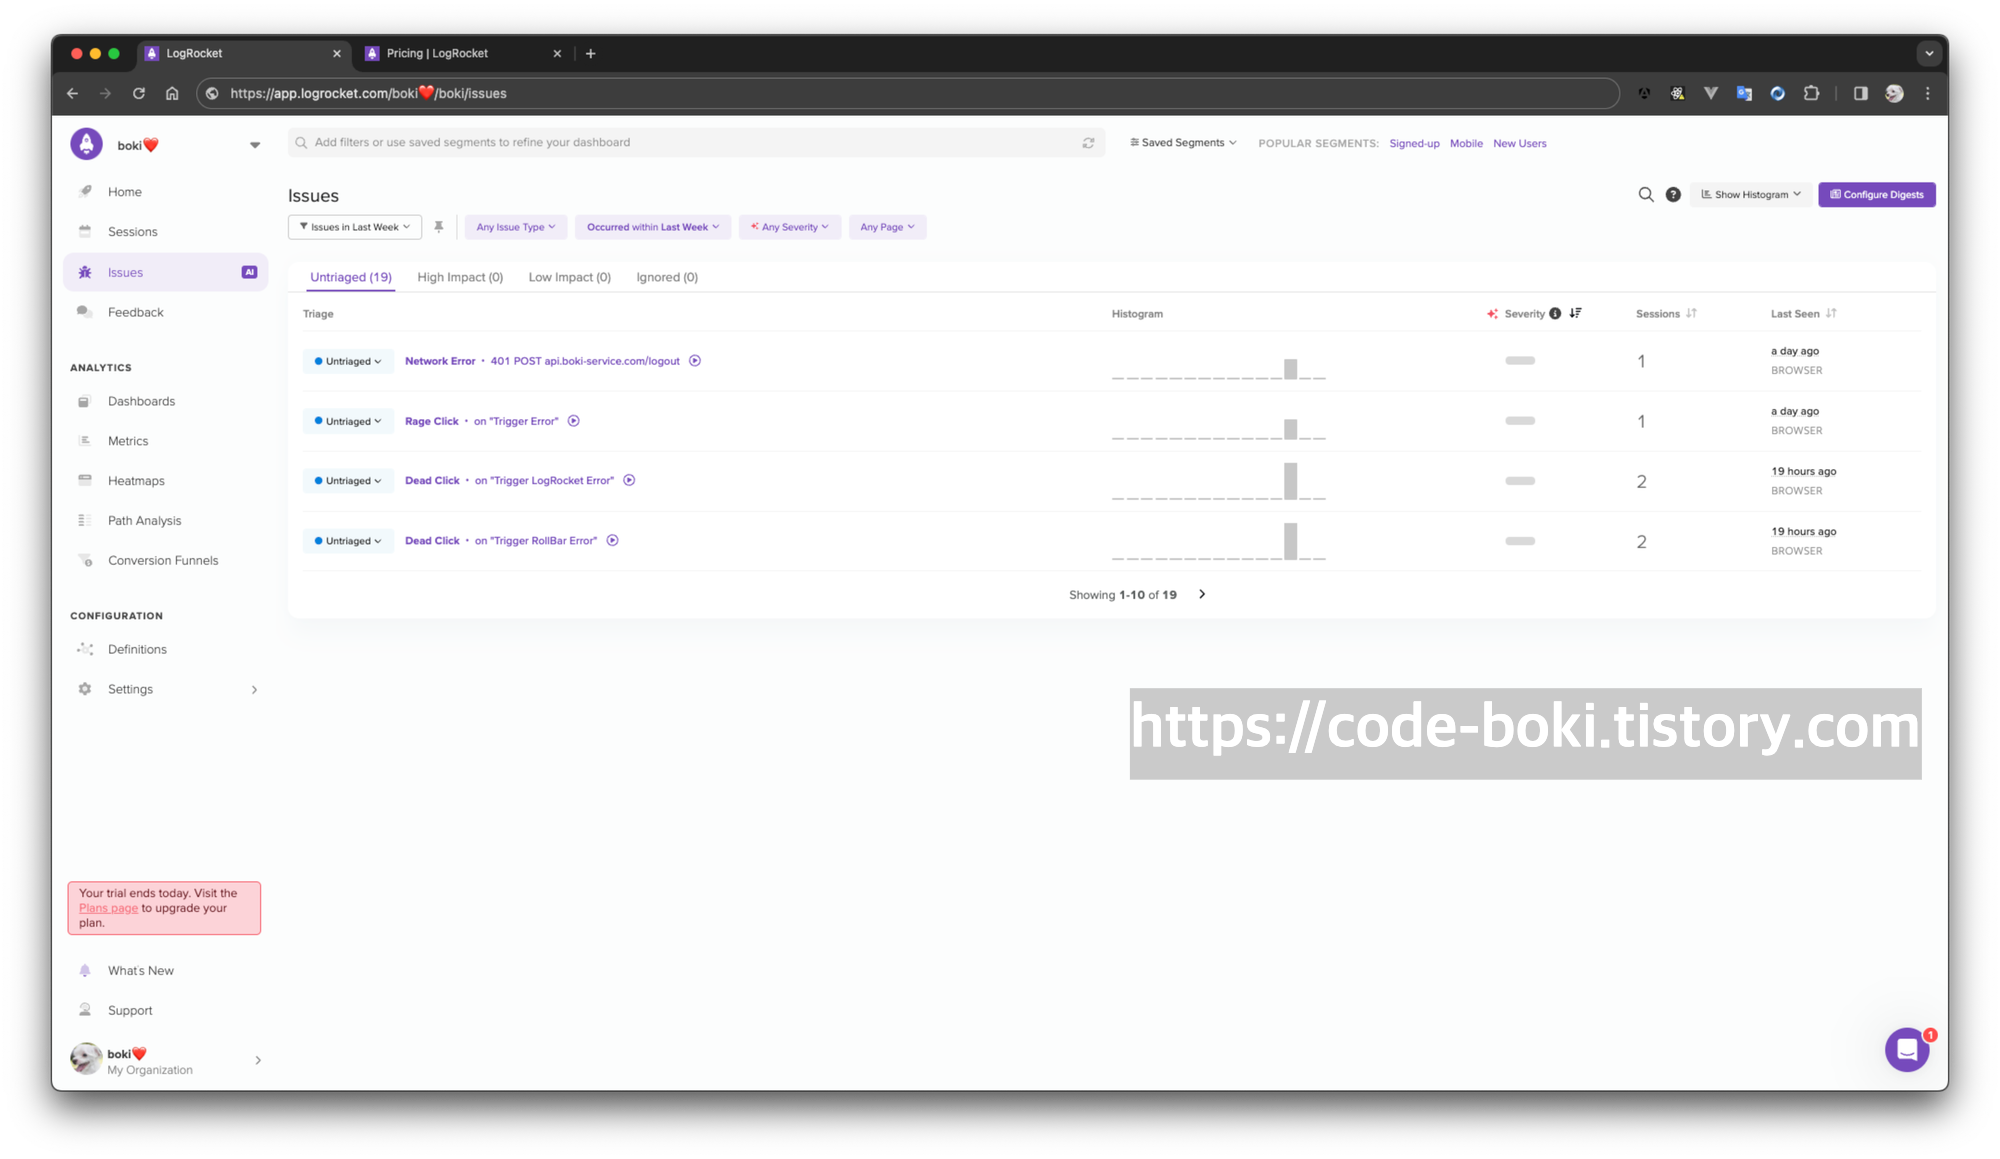The width and height of the screenshot is (2000, 1159).
Task: Open Intercom chat bubble
Action: tap(1906, 1050)
